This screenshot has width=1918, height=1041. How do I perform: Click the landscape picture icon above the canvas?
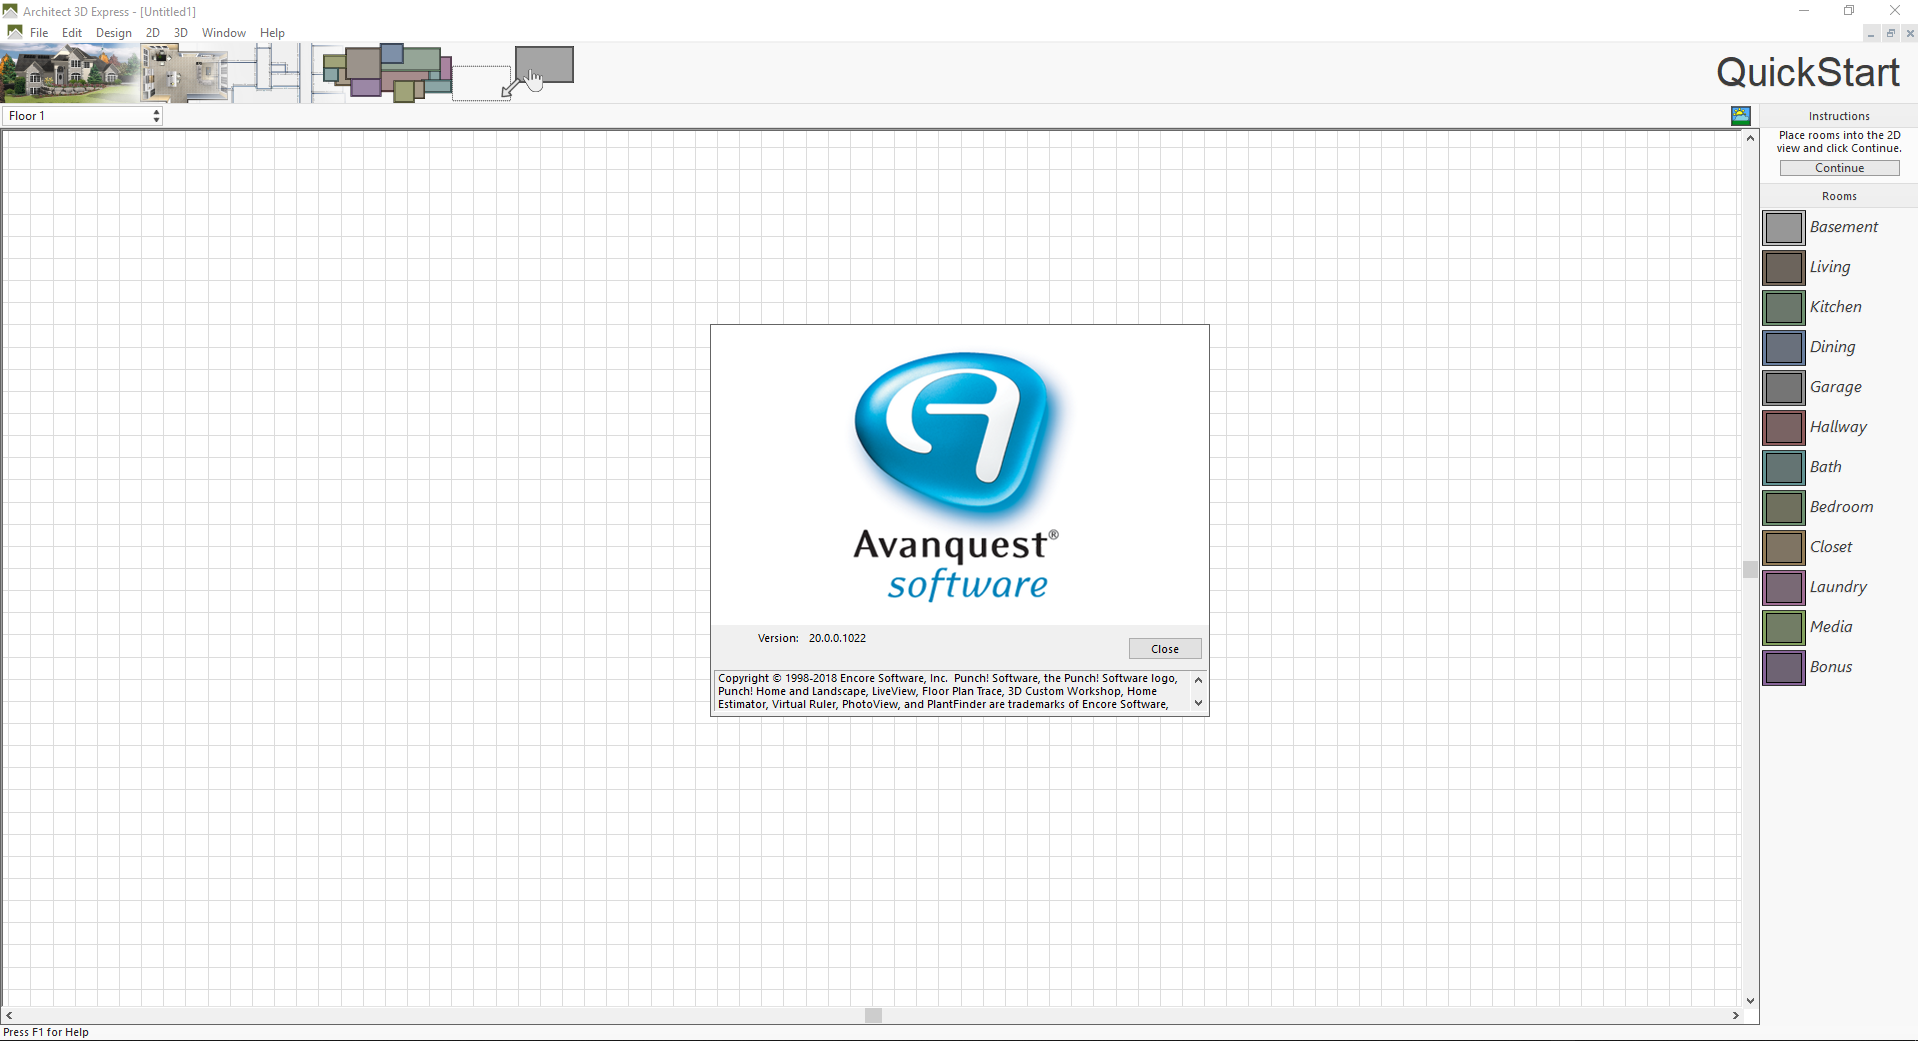pyautogui.click(x=1740, y=115)
